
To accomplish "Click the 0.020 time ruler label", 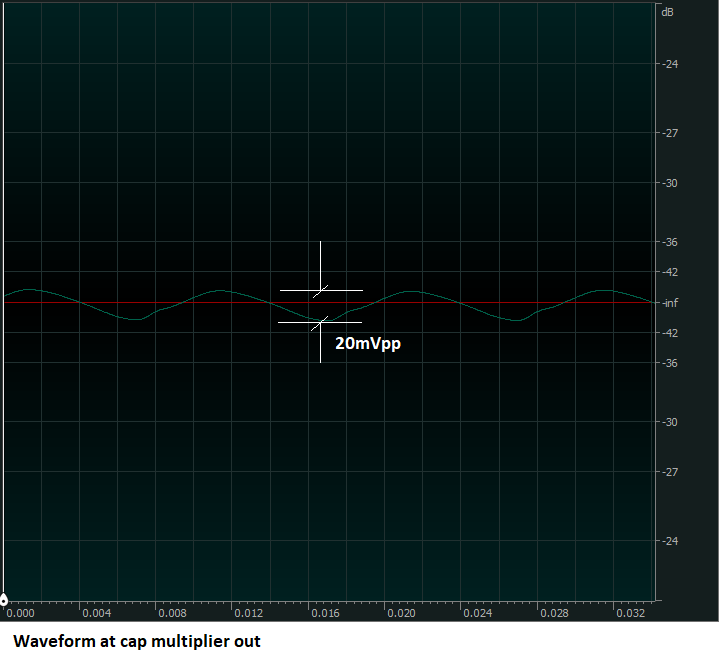I will pyautogui.click(x=402, y=613).
